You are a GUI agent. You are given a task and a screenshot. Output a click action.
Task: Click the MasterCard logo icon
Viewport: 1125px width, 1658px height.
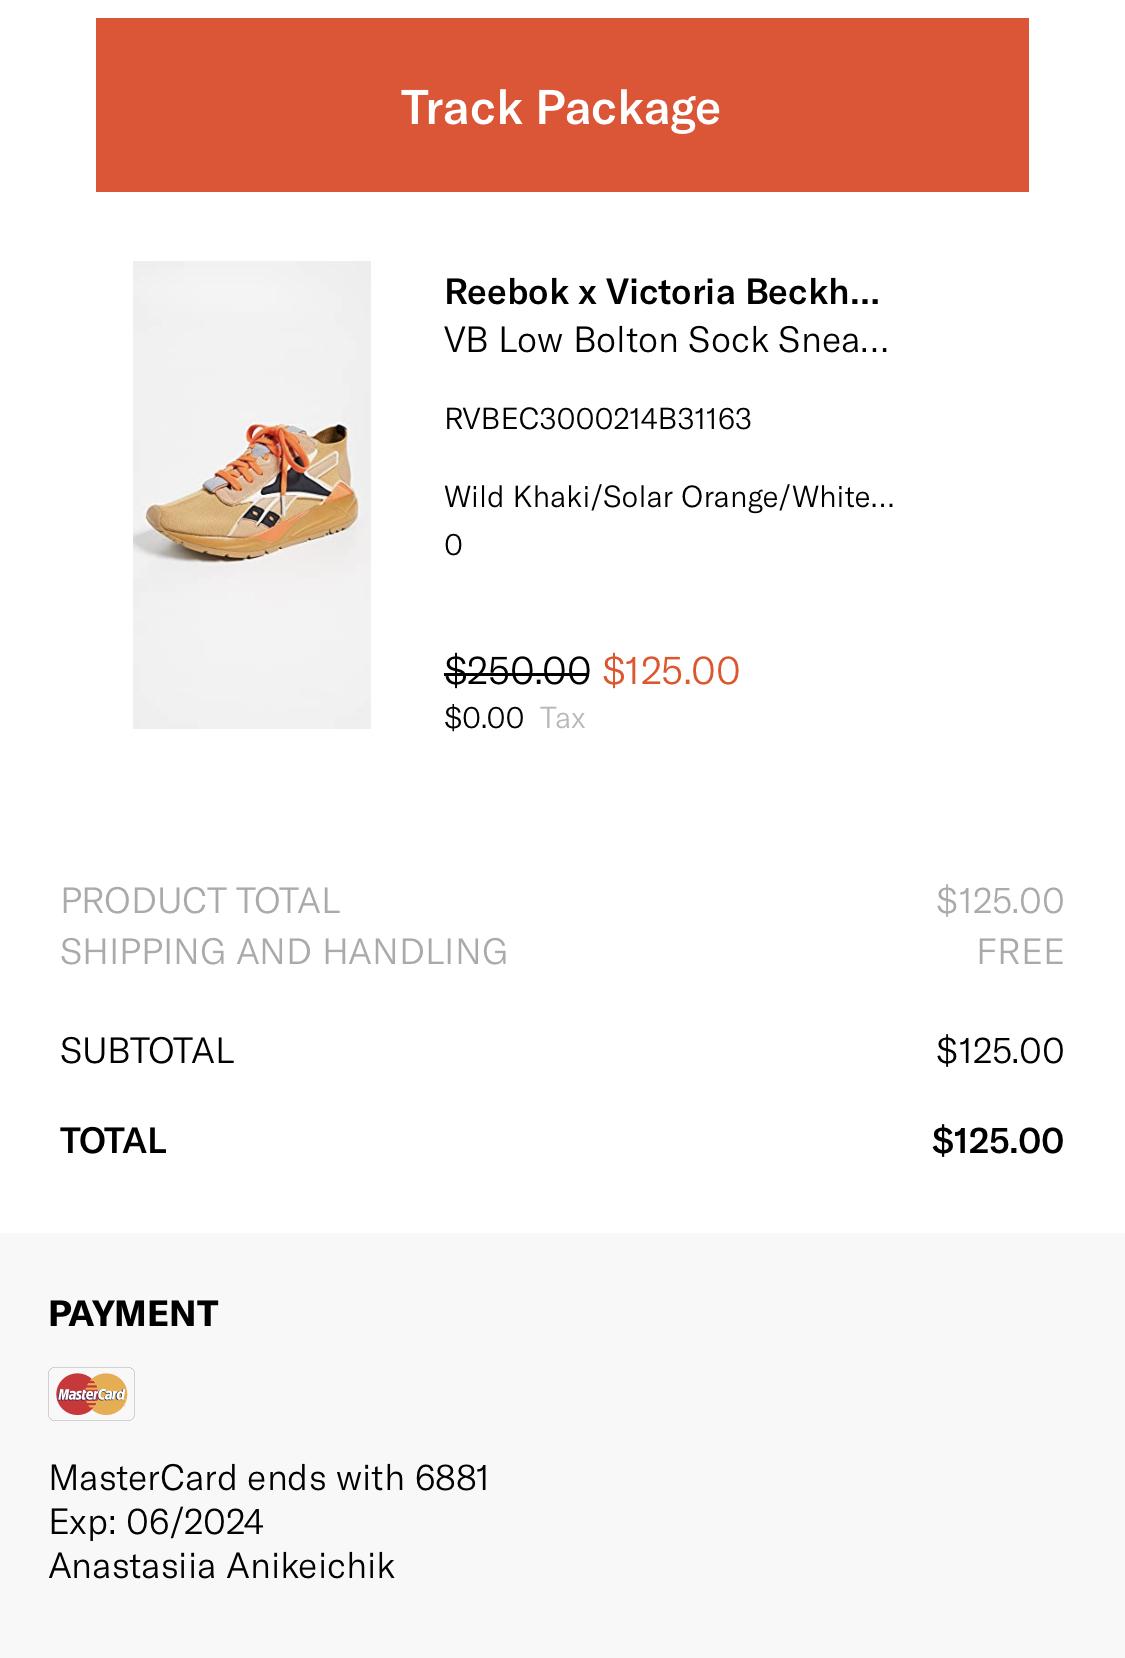click(x=91, y=1394)
